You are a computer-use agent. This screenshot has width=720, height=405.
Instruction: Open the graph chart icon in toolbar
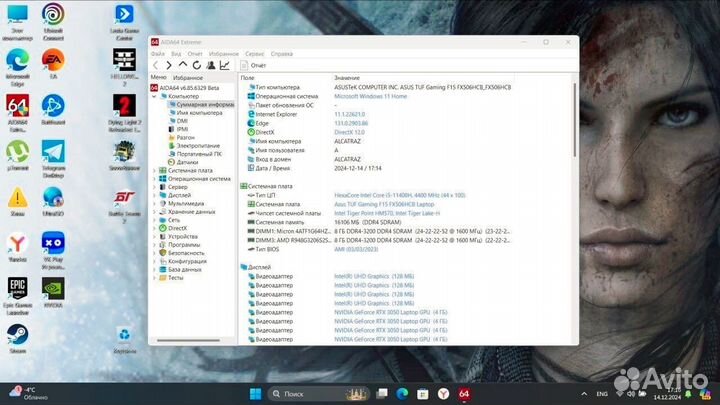(x=225, y=65)
